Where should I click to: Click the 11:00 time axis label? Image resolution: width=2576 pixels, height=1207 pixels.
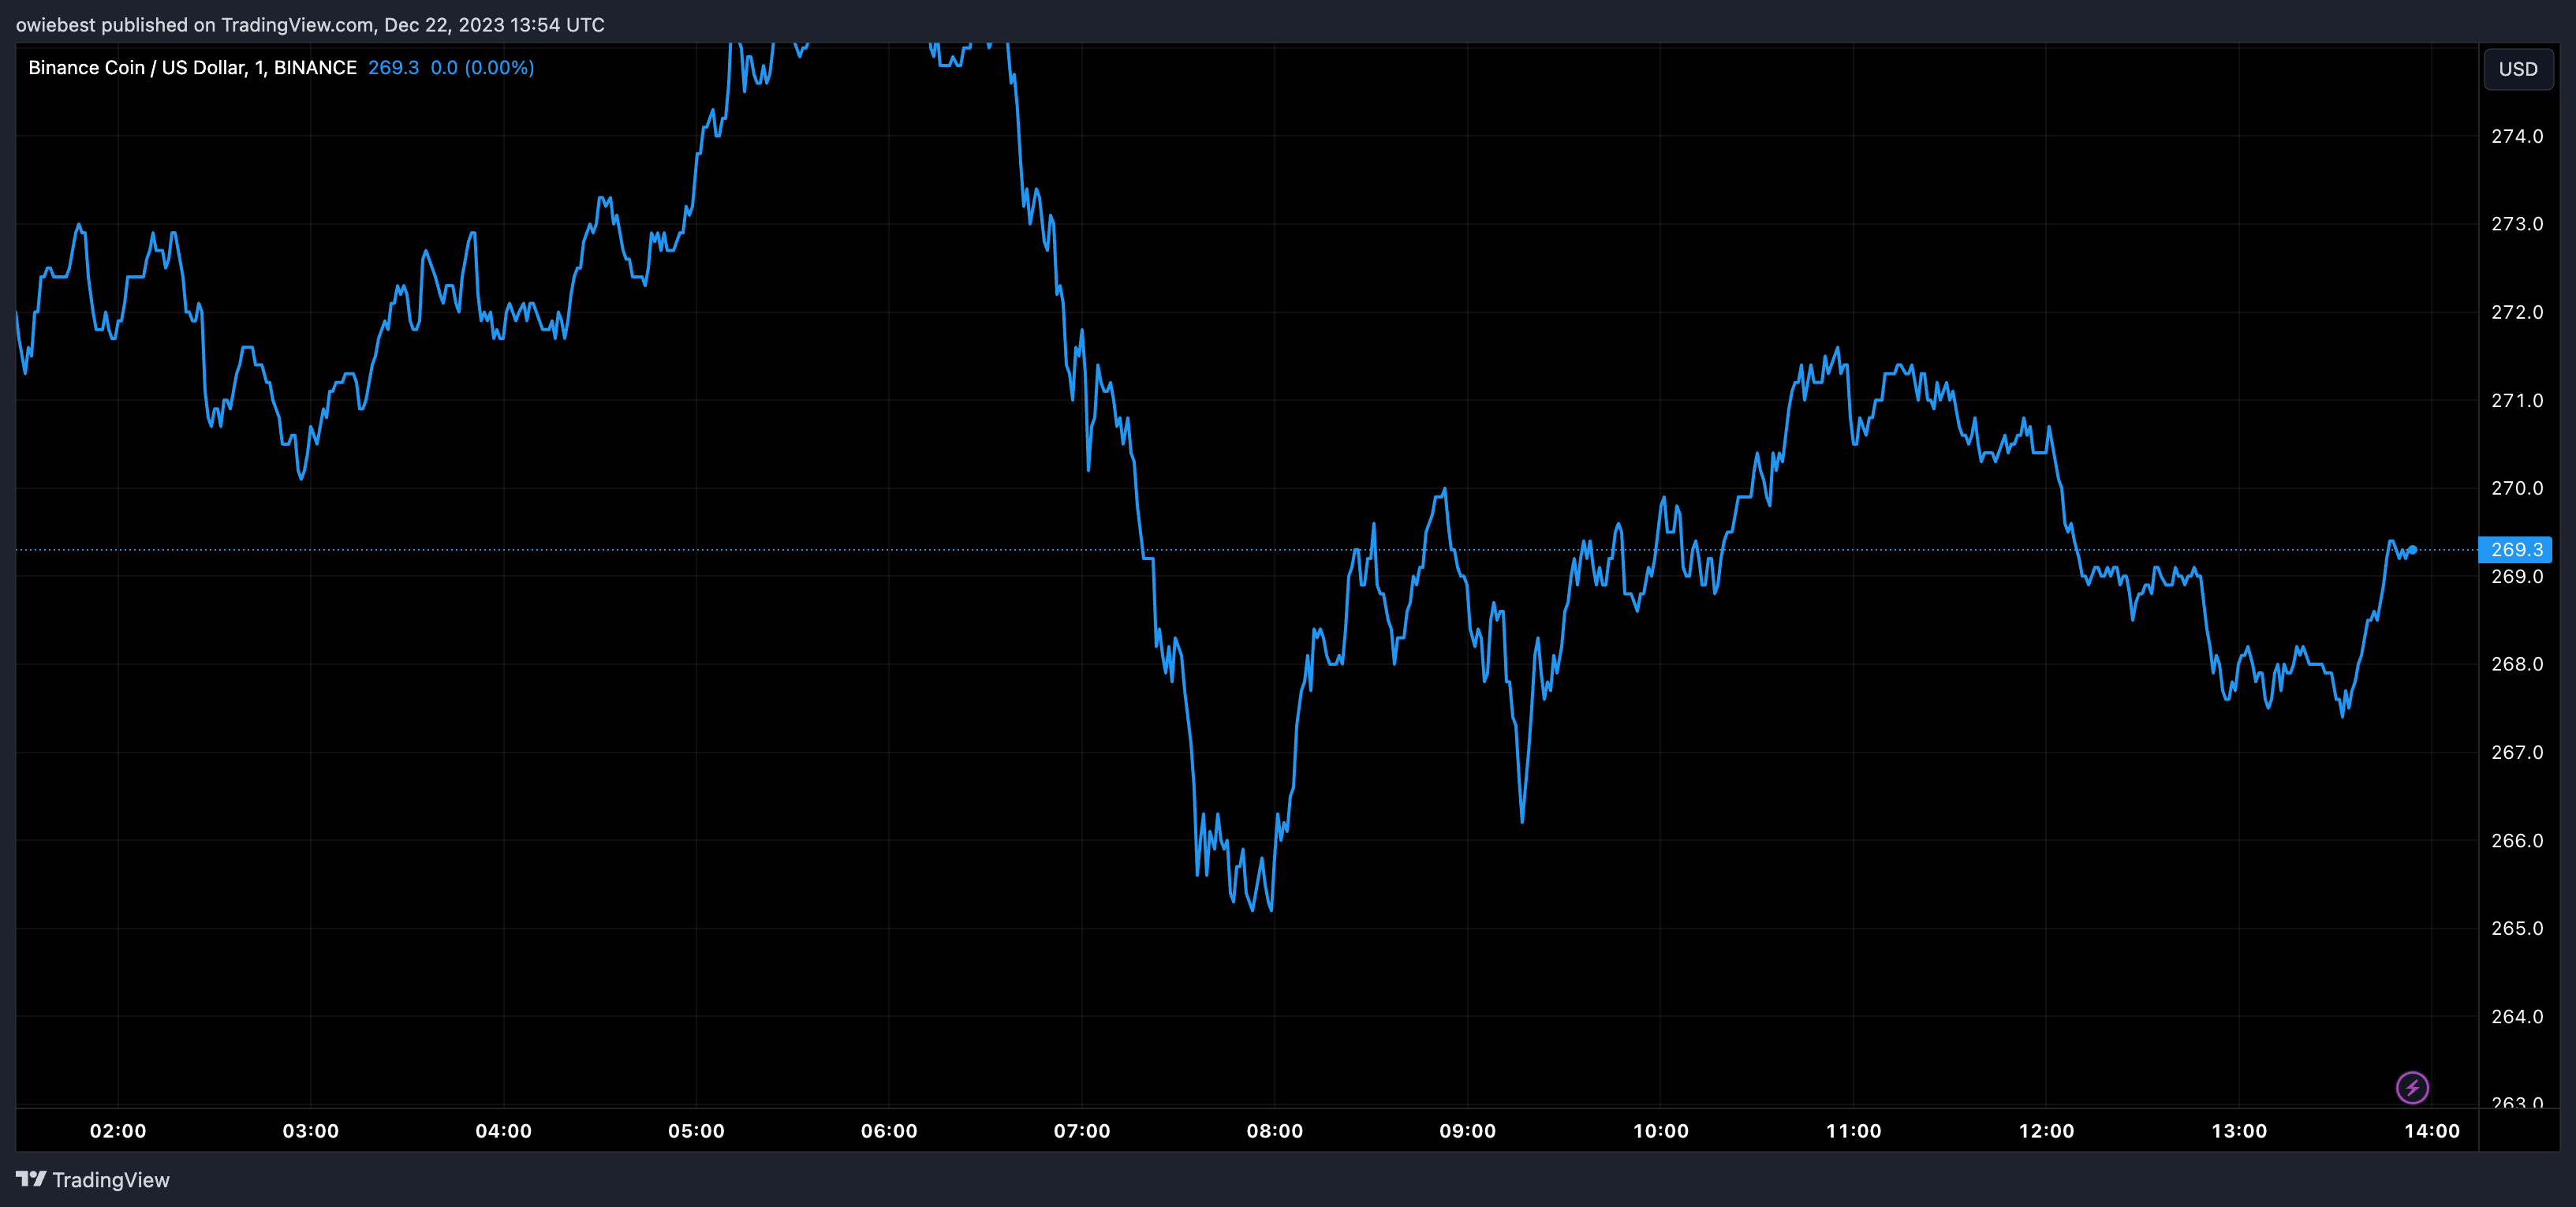(x=1853, y=1131)
